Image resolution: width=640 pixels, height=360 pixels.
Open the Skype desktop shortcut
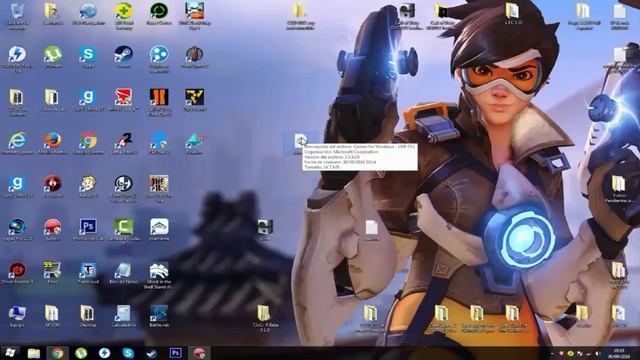tap(88, 57)
